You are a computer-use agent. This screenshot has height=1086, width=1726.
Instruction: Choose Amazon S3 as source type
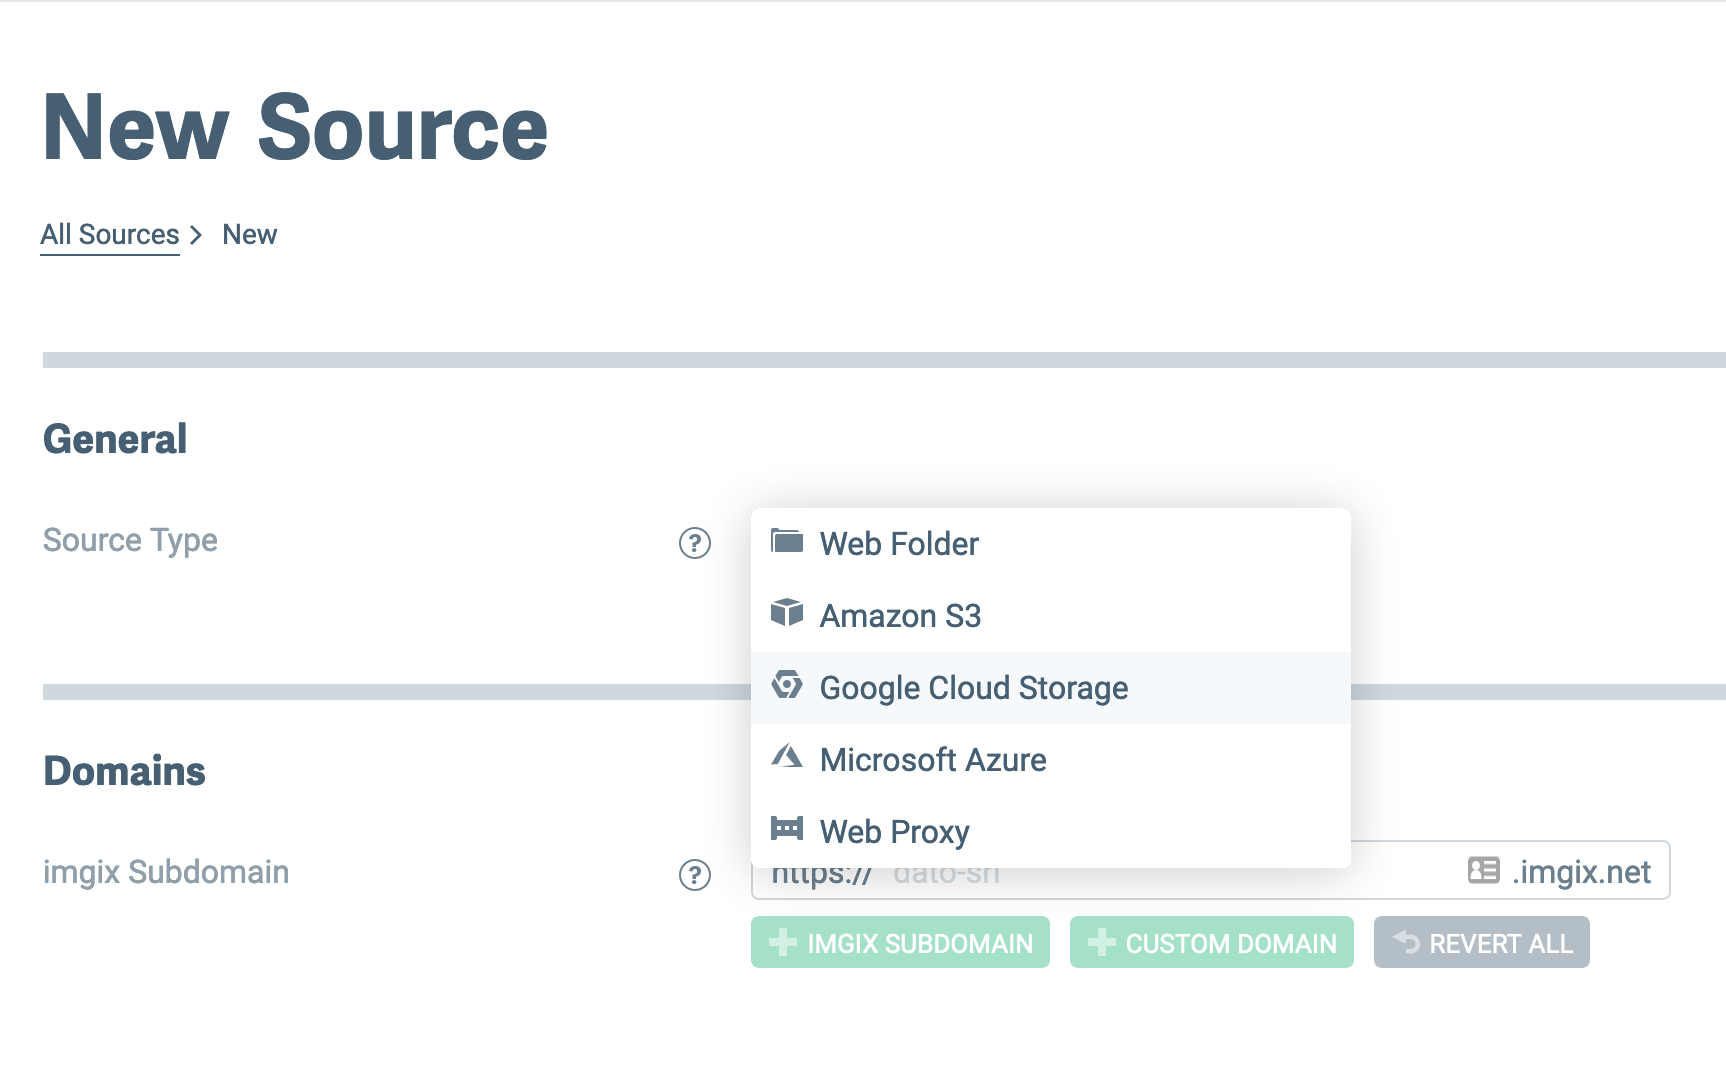click(x=901, y=616)
